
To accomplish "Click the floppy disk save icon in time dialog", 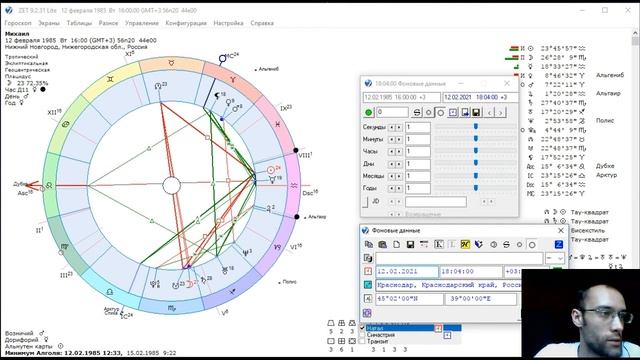I will pos(476,112).
